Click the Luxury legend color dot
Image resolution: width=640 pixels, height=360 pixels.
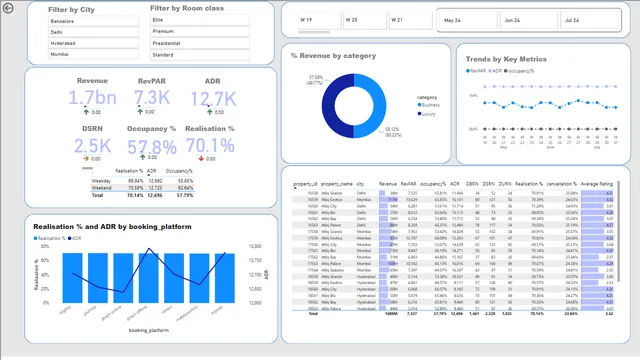[x=419, y=114]
